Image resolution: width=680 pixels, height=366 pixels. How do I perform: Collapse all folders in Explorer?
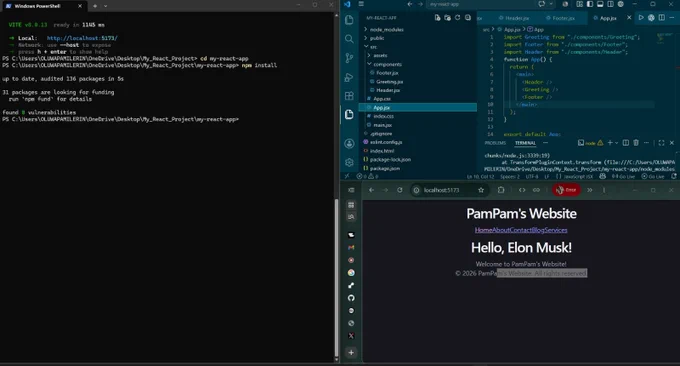click(x=468, y=18)
